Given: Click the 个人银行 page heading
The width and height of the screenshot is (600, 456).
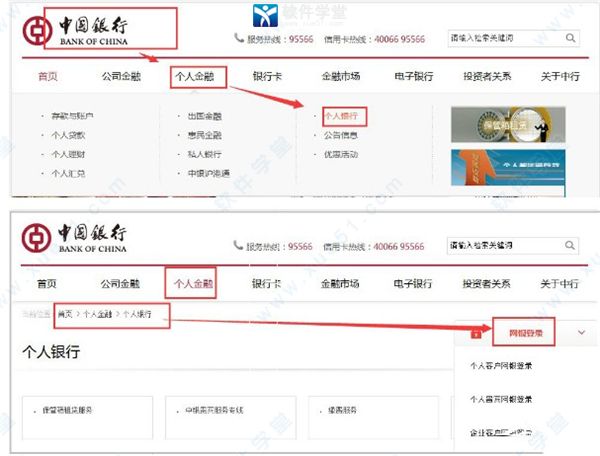Looking at the screenshot, I should pyautogui.click(x=51, y=352).
